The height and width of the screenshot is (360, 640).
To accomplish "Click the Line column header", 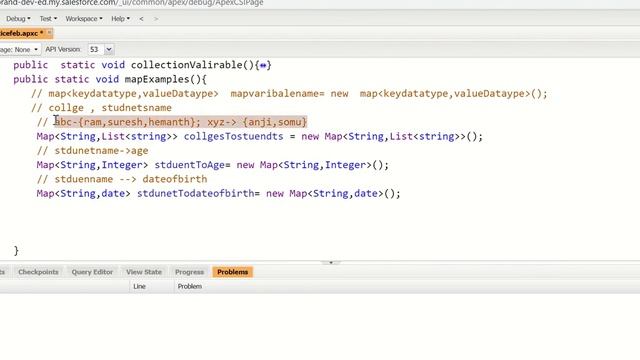I will point(139,287).
